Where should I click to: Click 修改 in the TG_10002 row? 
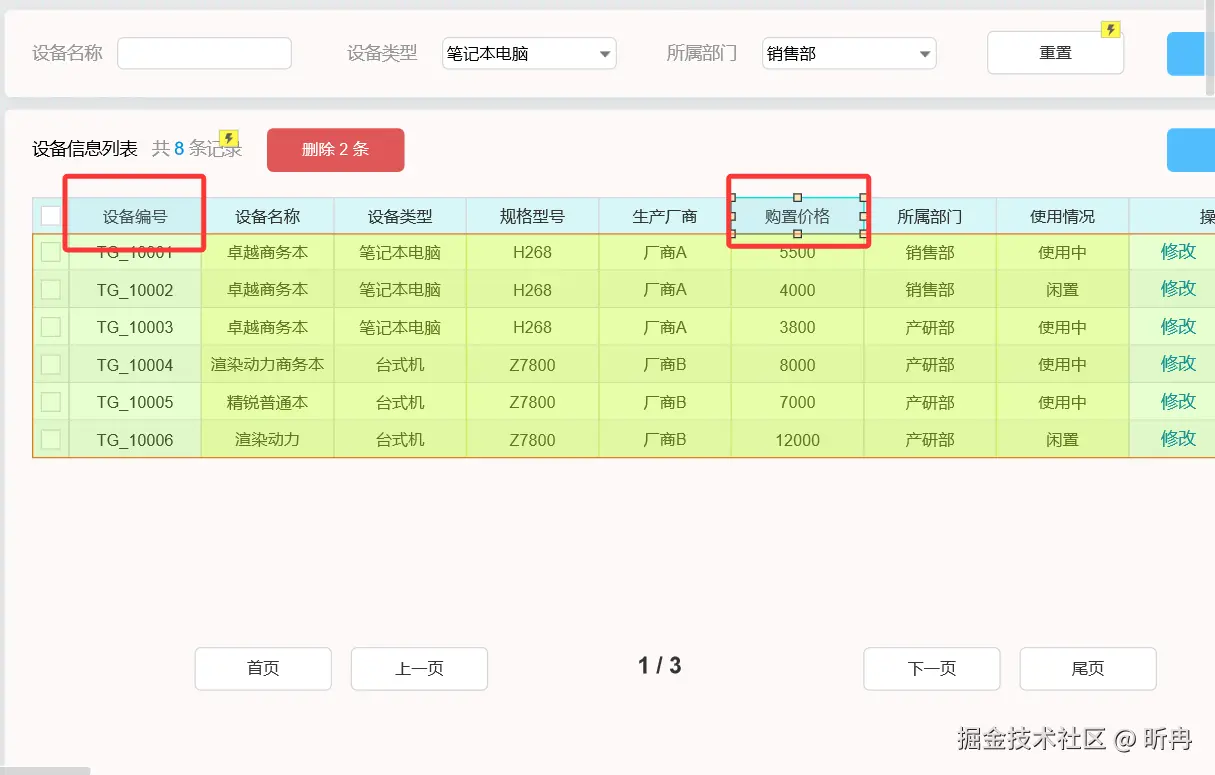(1179, 288)
